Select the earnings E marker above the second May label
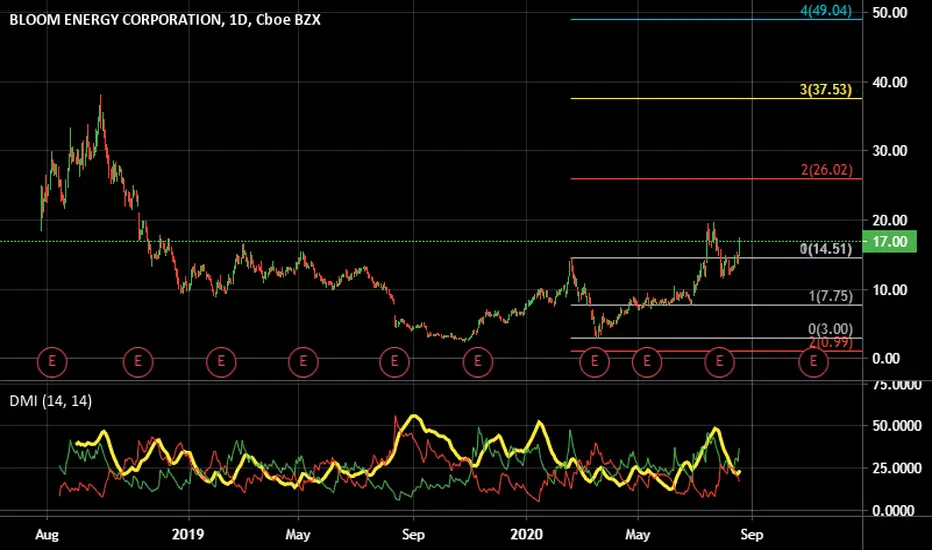Viewport: 932px width, 550px height. pyautogui.click(x=647, y=361)
